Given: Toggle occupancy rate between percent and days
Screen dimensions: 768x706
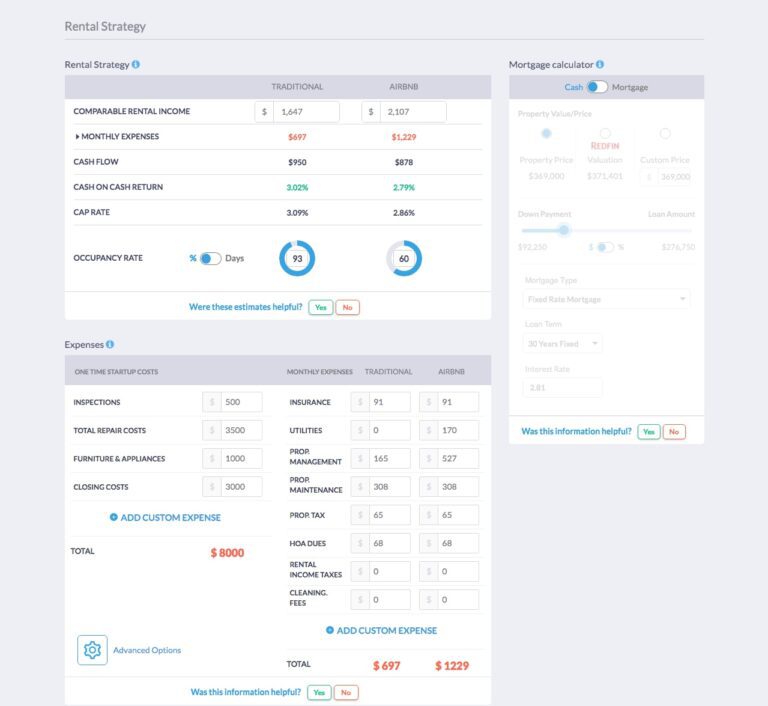Looking at the screenshot, I should [x=210, y=258].
